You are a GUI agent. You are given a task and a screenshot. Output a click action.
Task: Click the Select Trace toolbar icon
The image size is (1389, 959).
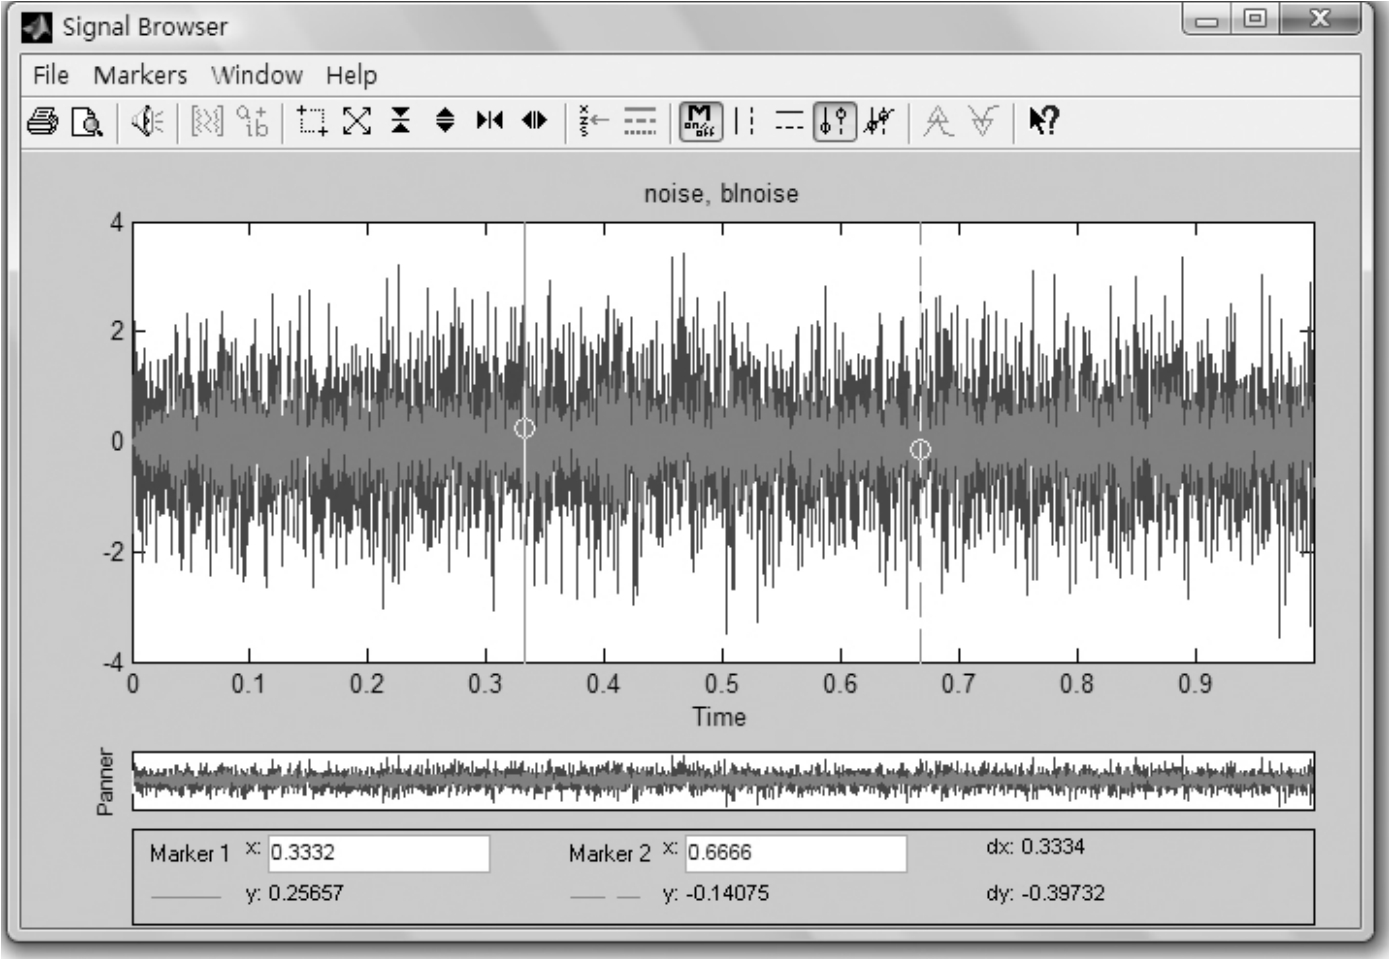[x=594, y=122]
